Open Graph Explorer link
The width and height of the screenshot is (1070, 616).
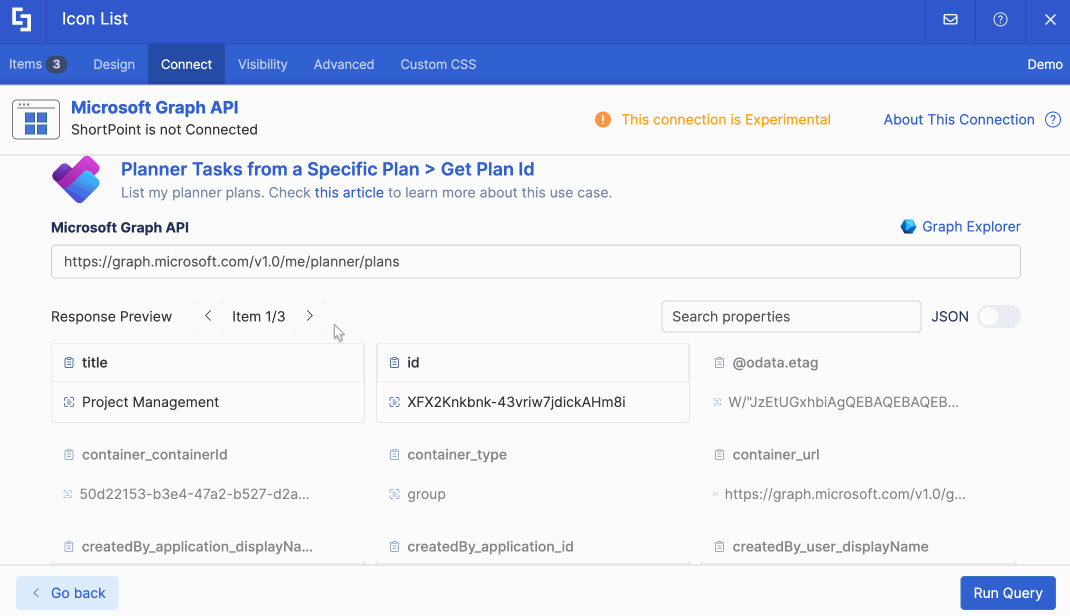971,226
